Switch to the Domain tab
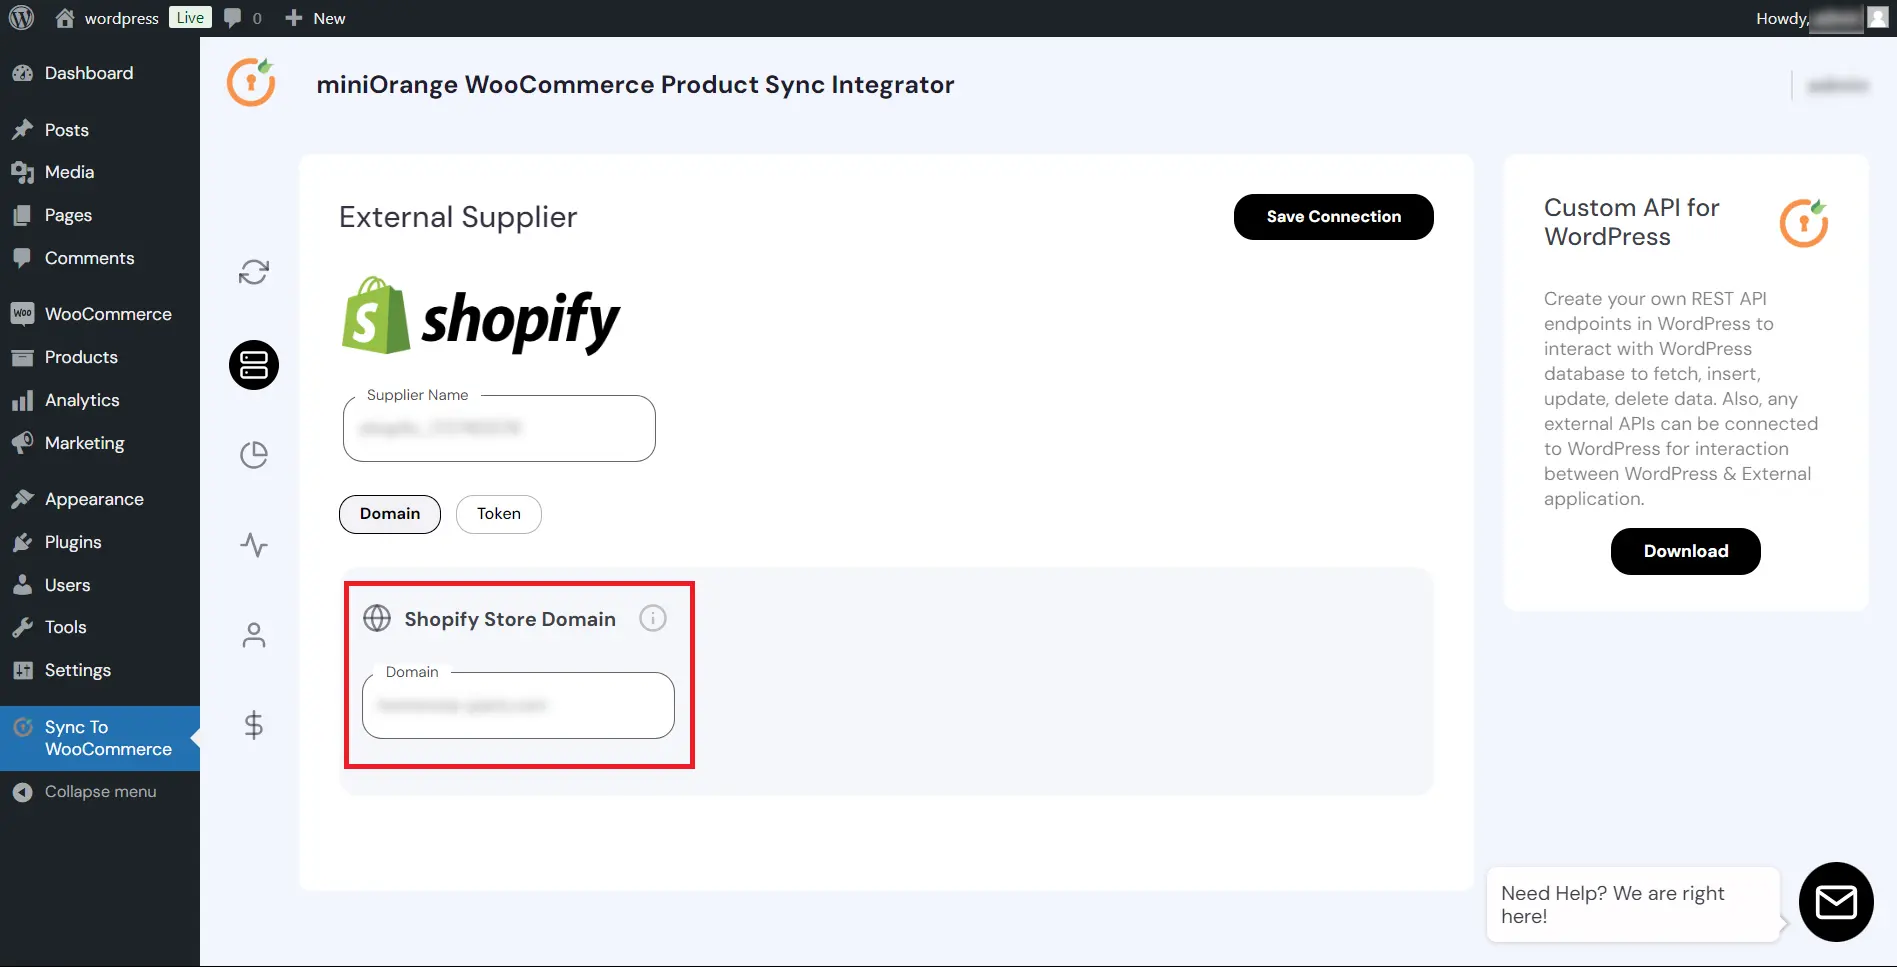1897x967 pixels. [390, 514]
